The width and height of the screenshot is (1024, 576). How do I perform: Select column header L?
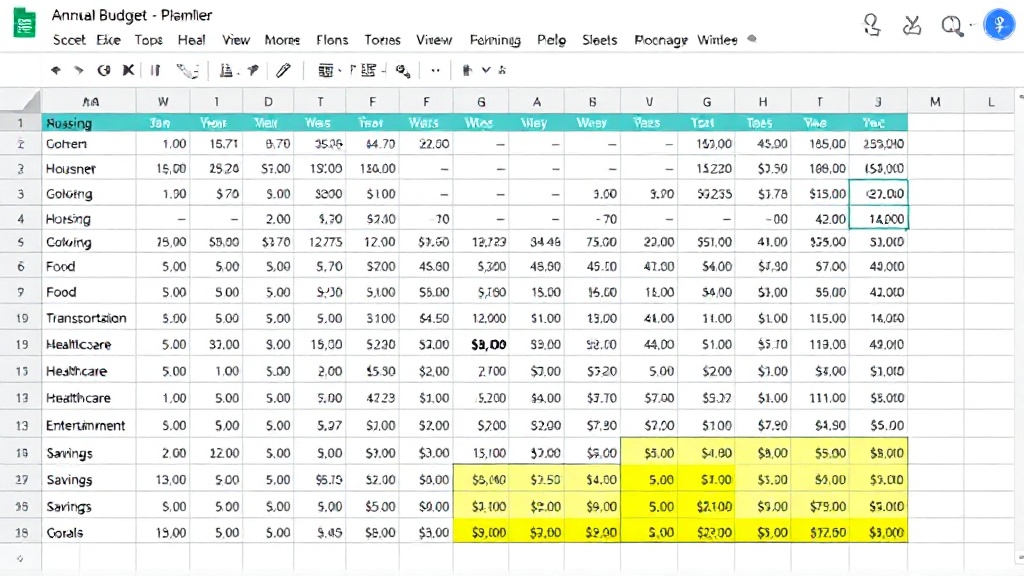(991, 101)
